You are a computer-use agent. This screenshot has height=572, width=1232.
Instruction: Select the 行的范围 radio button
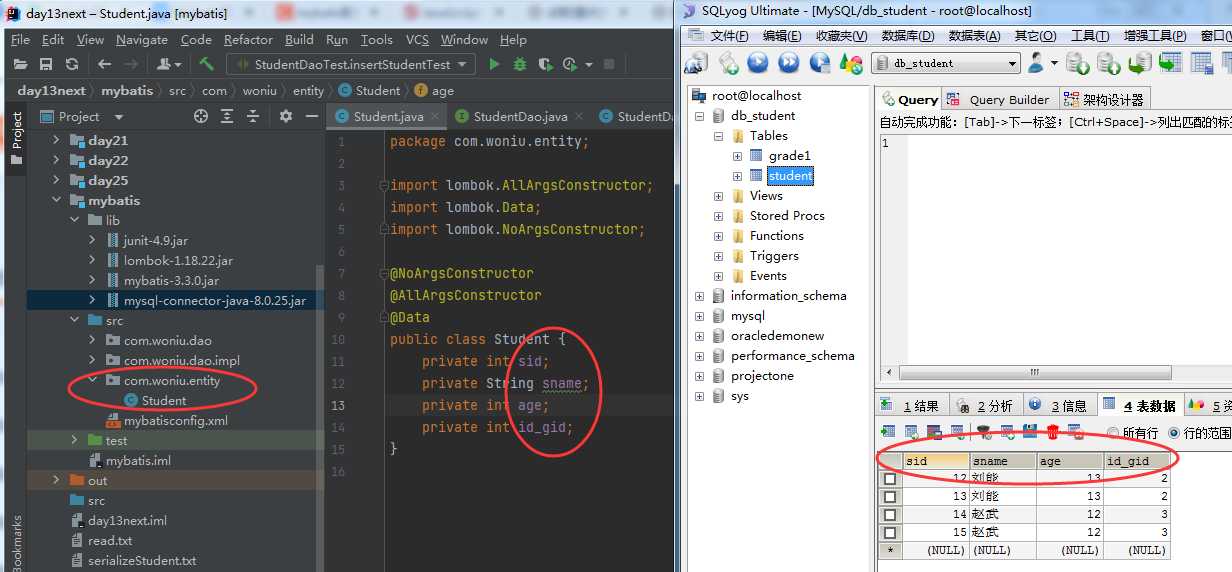point(1174,433)
